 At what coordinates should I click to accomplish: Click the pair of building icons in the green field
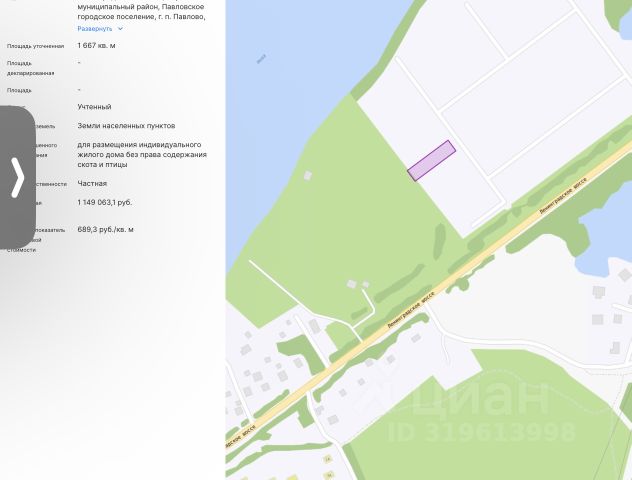(x=358, y=284)
